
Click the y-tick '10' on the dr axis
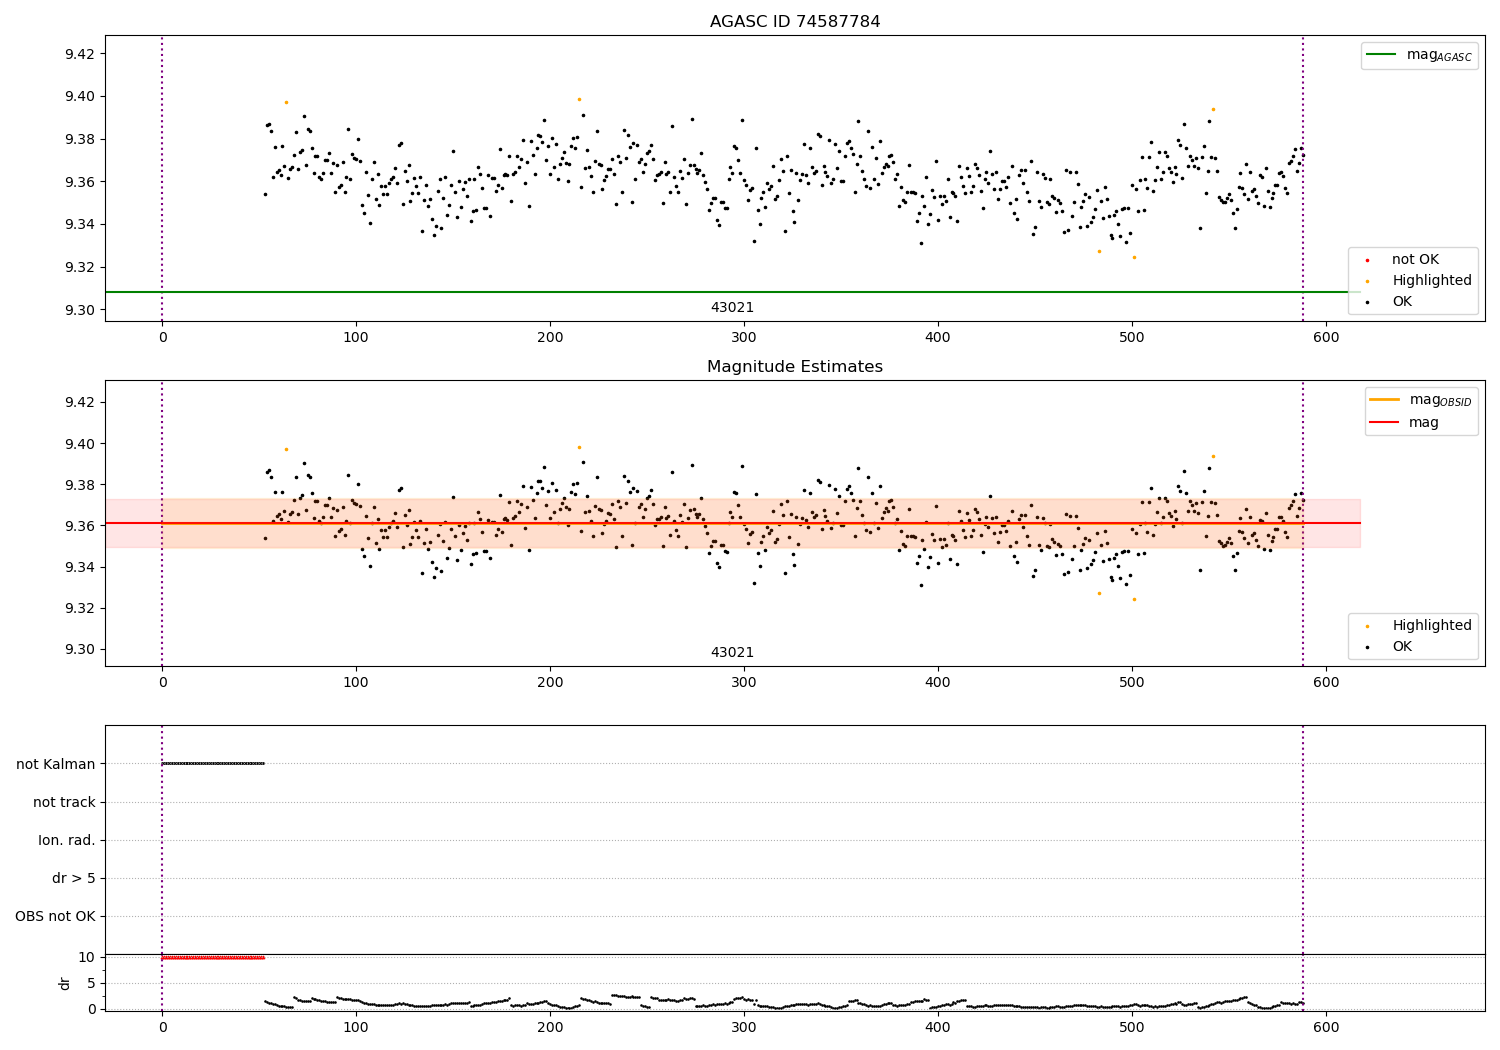[86, 958]
